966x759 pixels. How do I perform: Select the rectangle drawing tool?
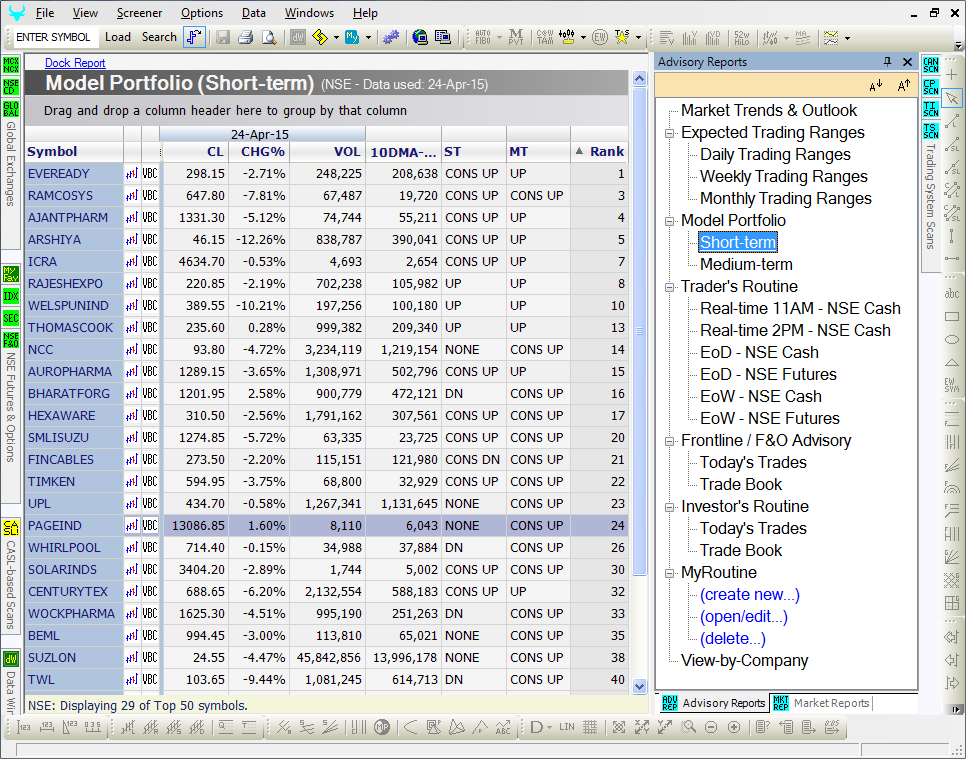coord(952,317)
